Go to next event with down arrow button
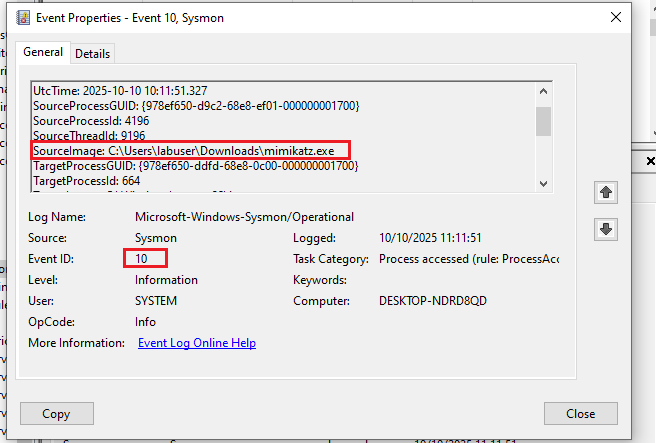The height and width of the screenshot is (443, 656). [604, 229]
